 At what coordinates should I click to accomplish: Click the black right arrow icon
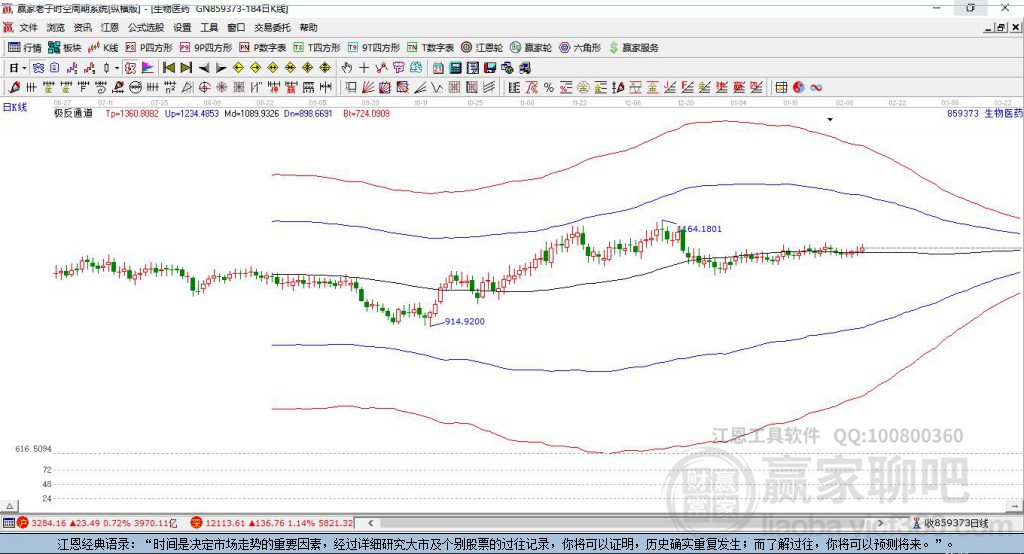point(221,68)
